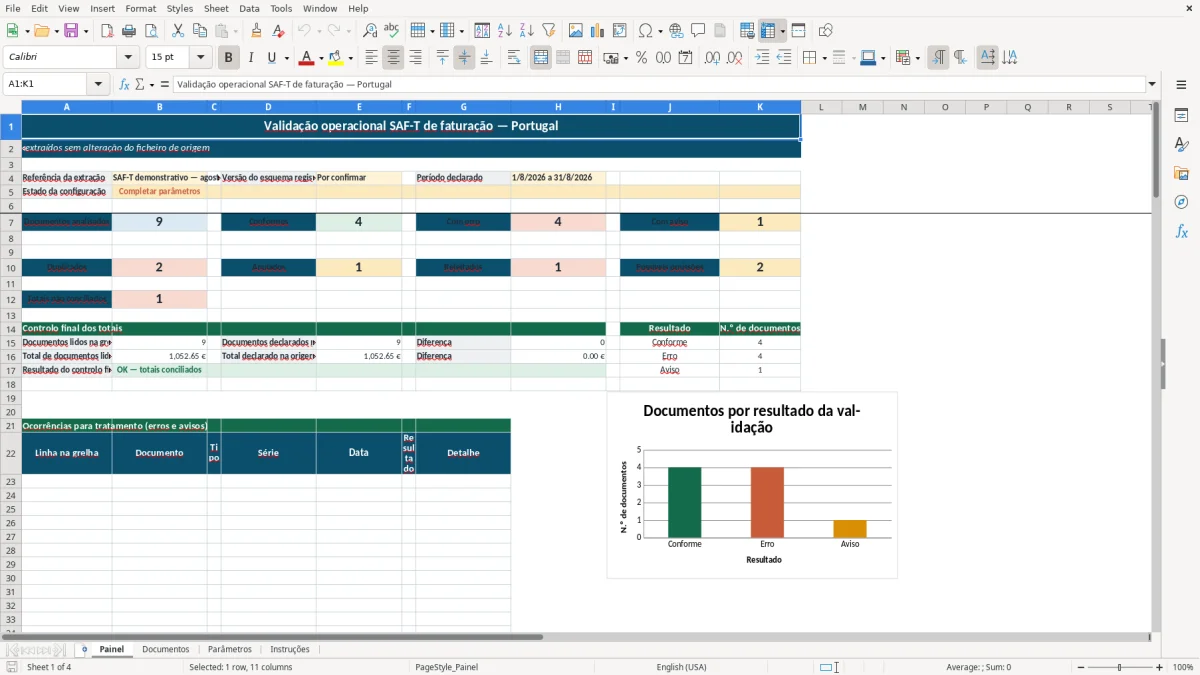Select row 7 header
Screen dimensions: 1200x675
coord(11,222)
